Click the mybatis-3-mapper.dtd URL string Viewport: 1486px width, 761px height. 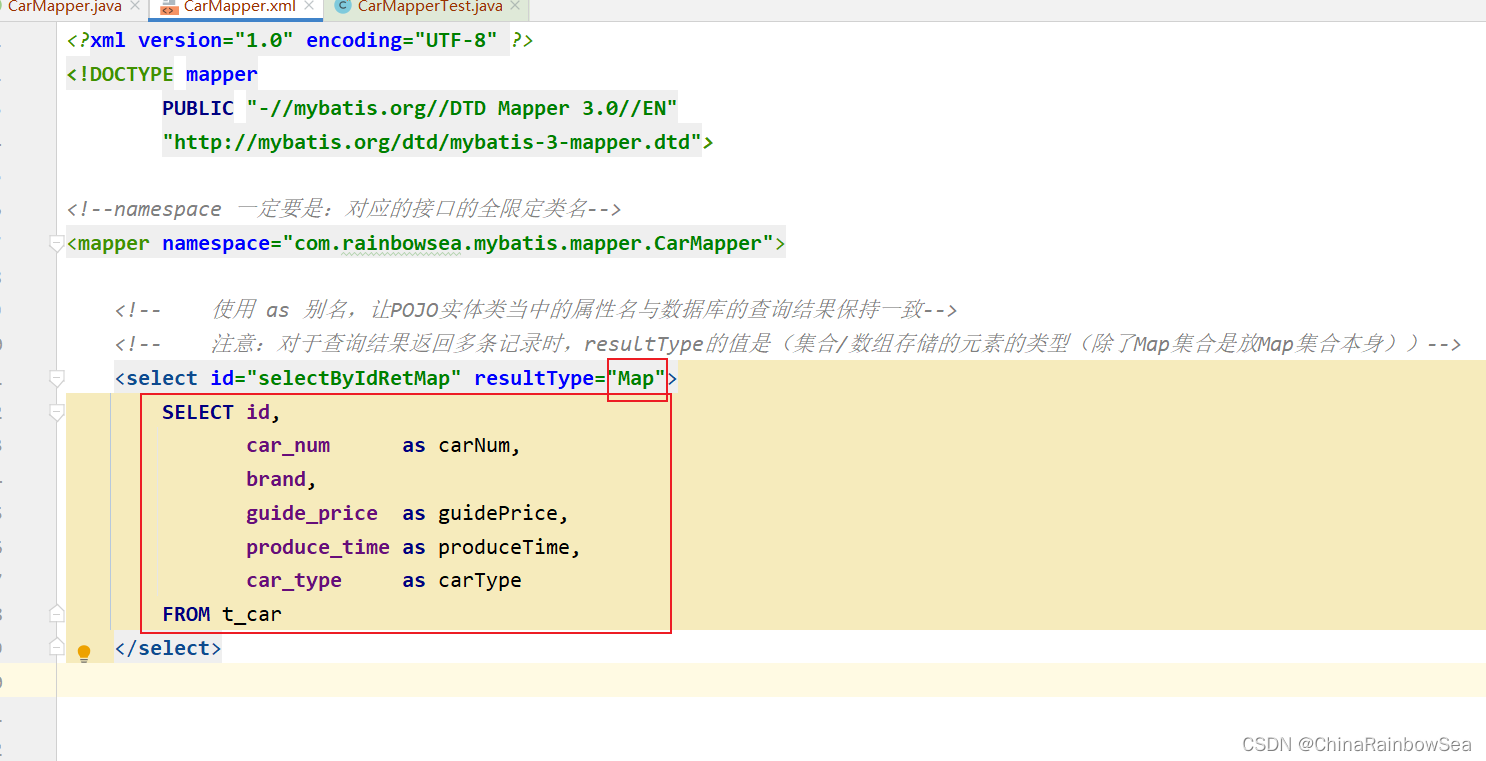432,142
